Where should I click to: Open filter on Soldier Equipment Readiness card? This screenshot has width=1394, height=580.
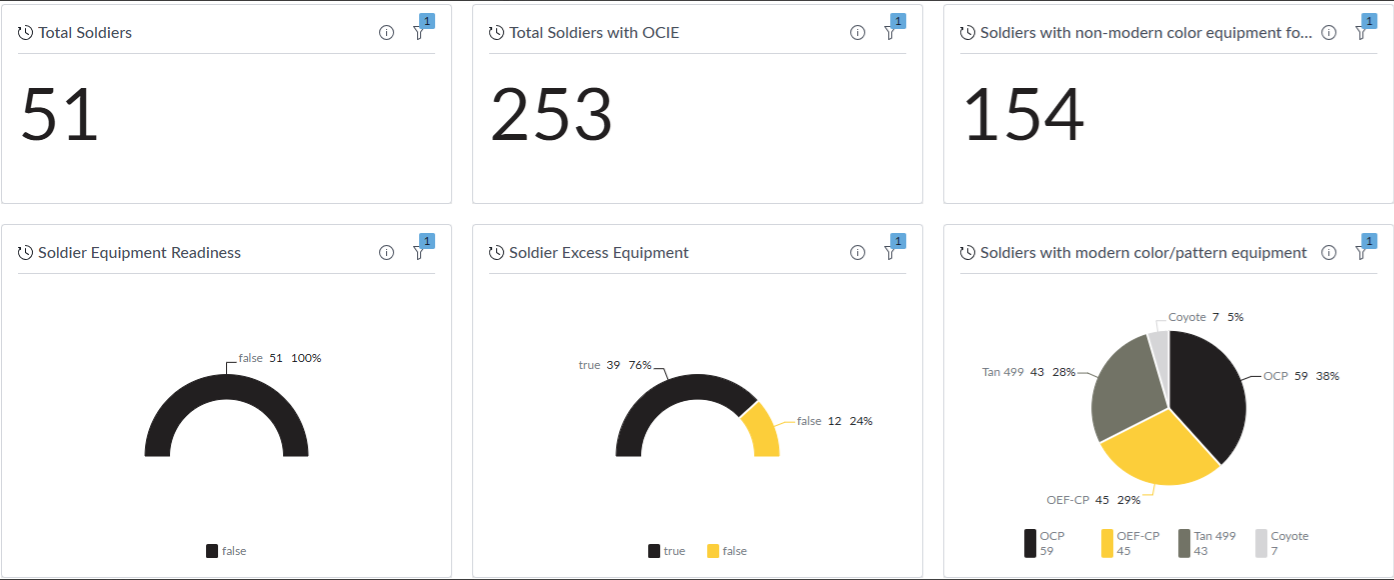pyautogui.click(x=418, y=253)
